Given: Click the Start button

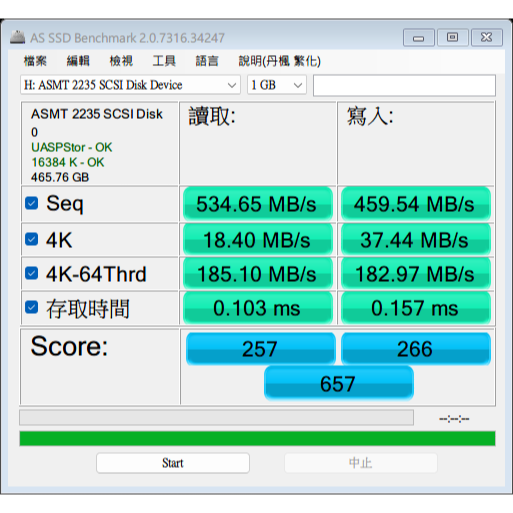Looking at the screenshot, I should [173, 463].
